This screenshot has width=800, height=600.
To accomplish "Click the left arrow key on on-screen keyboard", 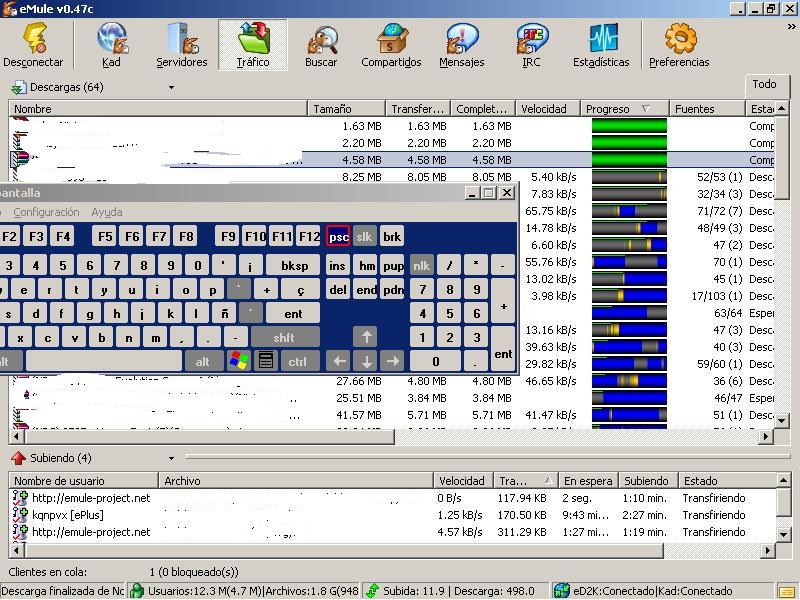I will (x=339, y=361).
